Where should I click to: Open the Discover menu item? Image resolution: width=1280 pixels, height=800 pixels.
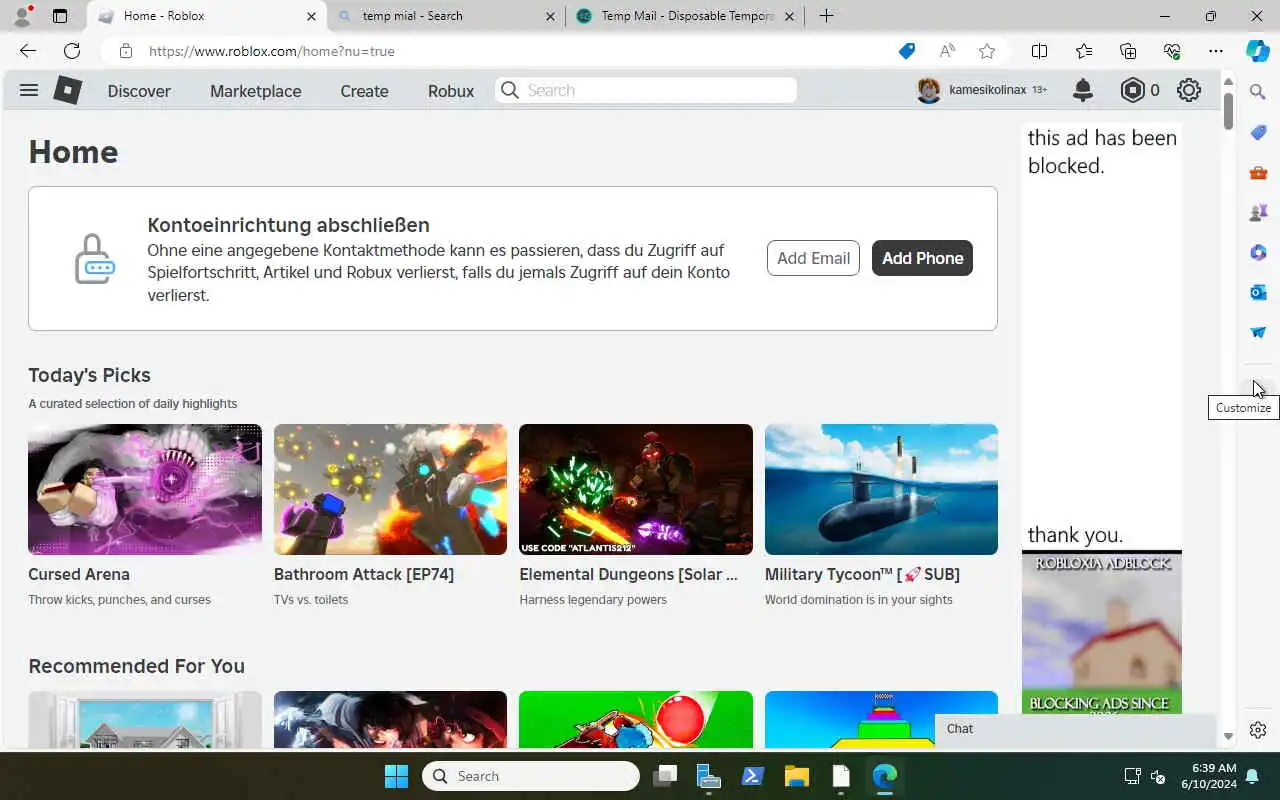tap(139, 91)
